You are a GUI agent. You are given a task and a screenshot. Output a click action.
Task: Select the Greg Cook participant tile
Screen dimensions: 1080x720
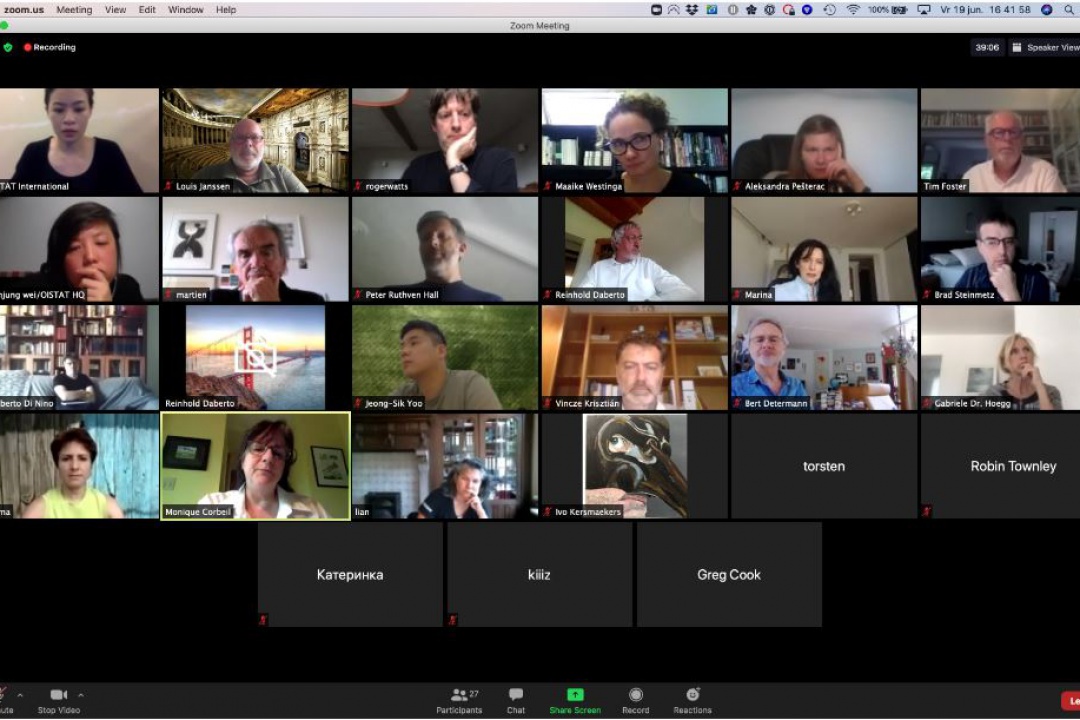point(729,575)
